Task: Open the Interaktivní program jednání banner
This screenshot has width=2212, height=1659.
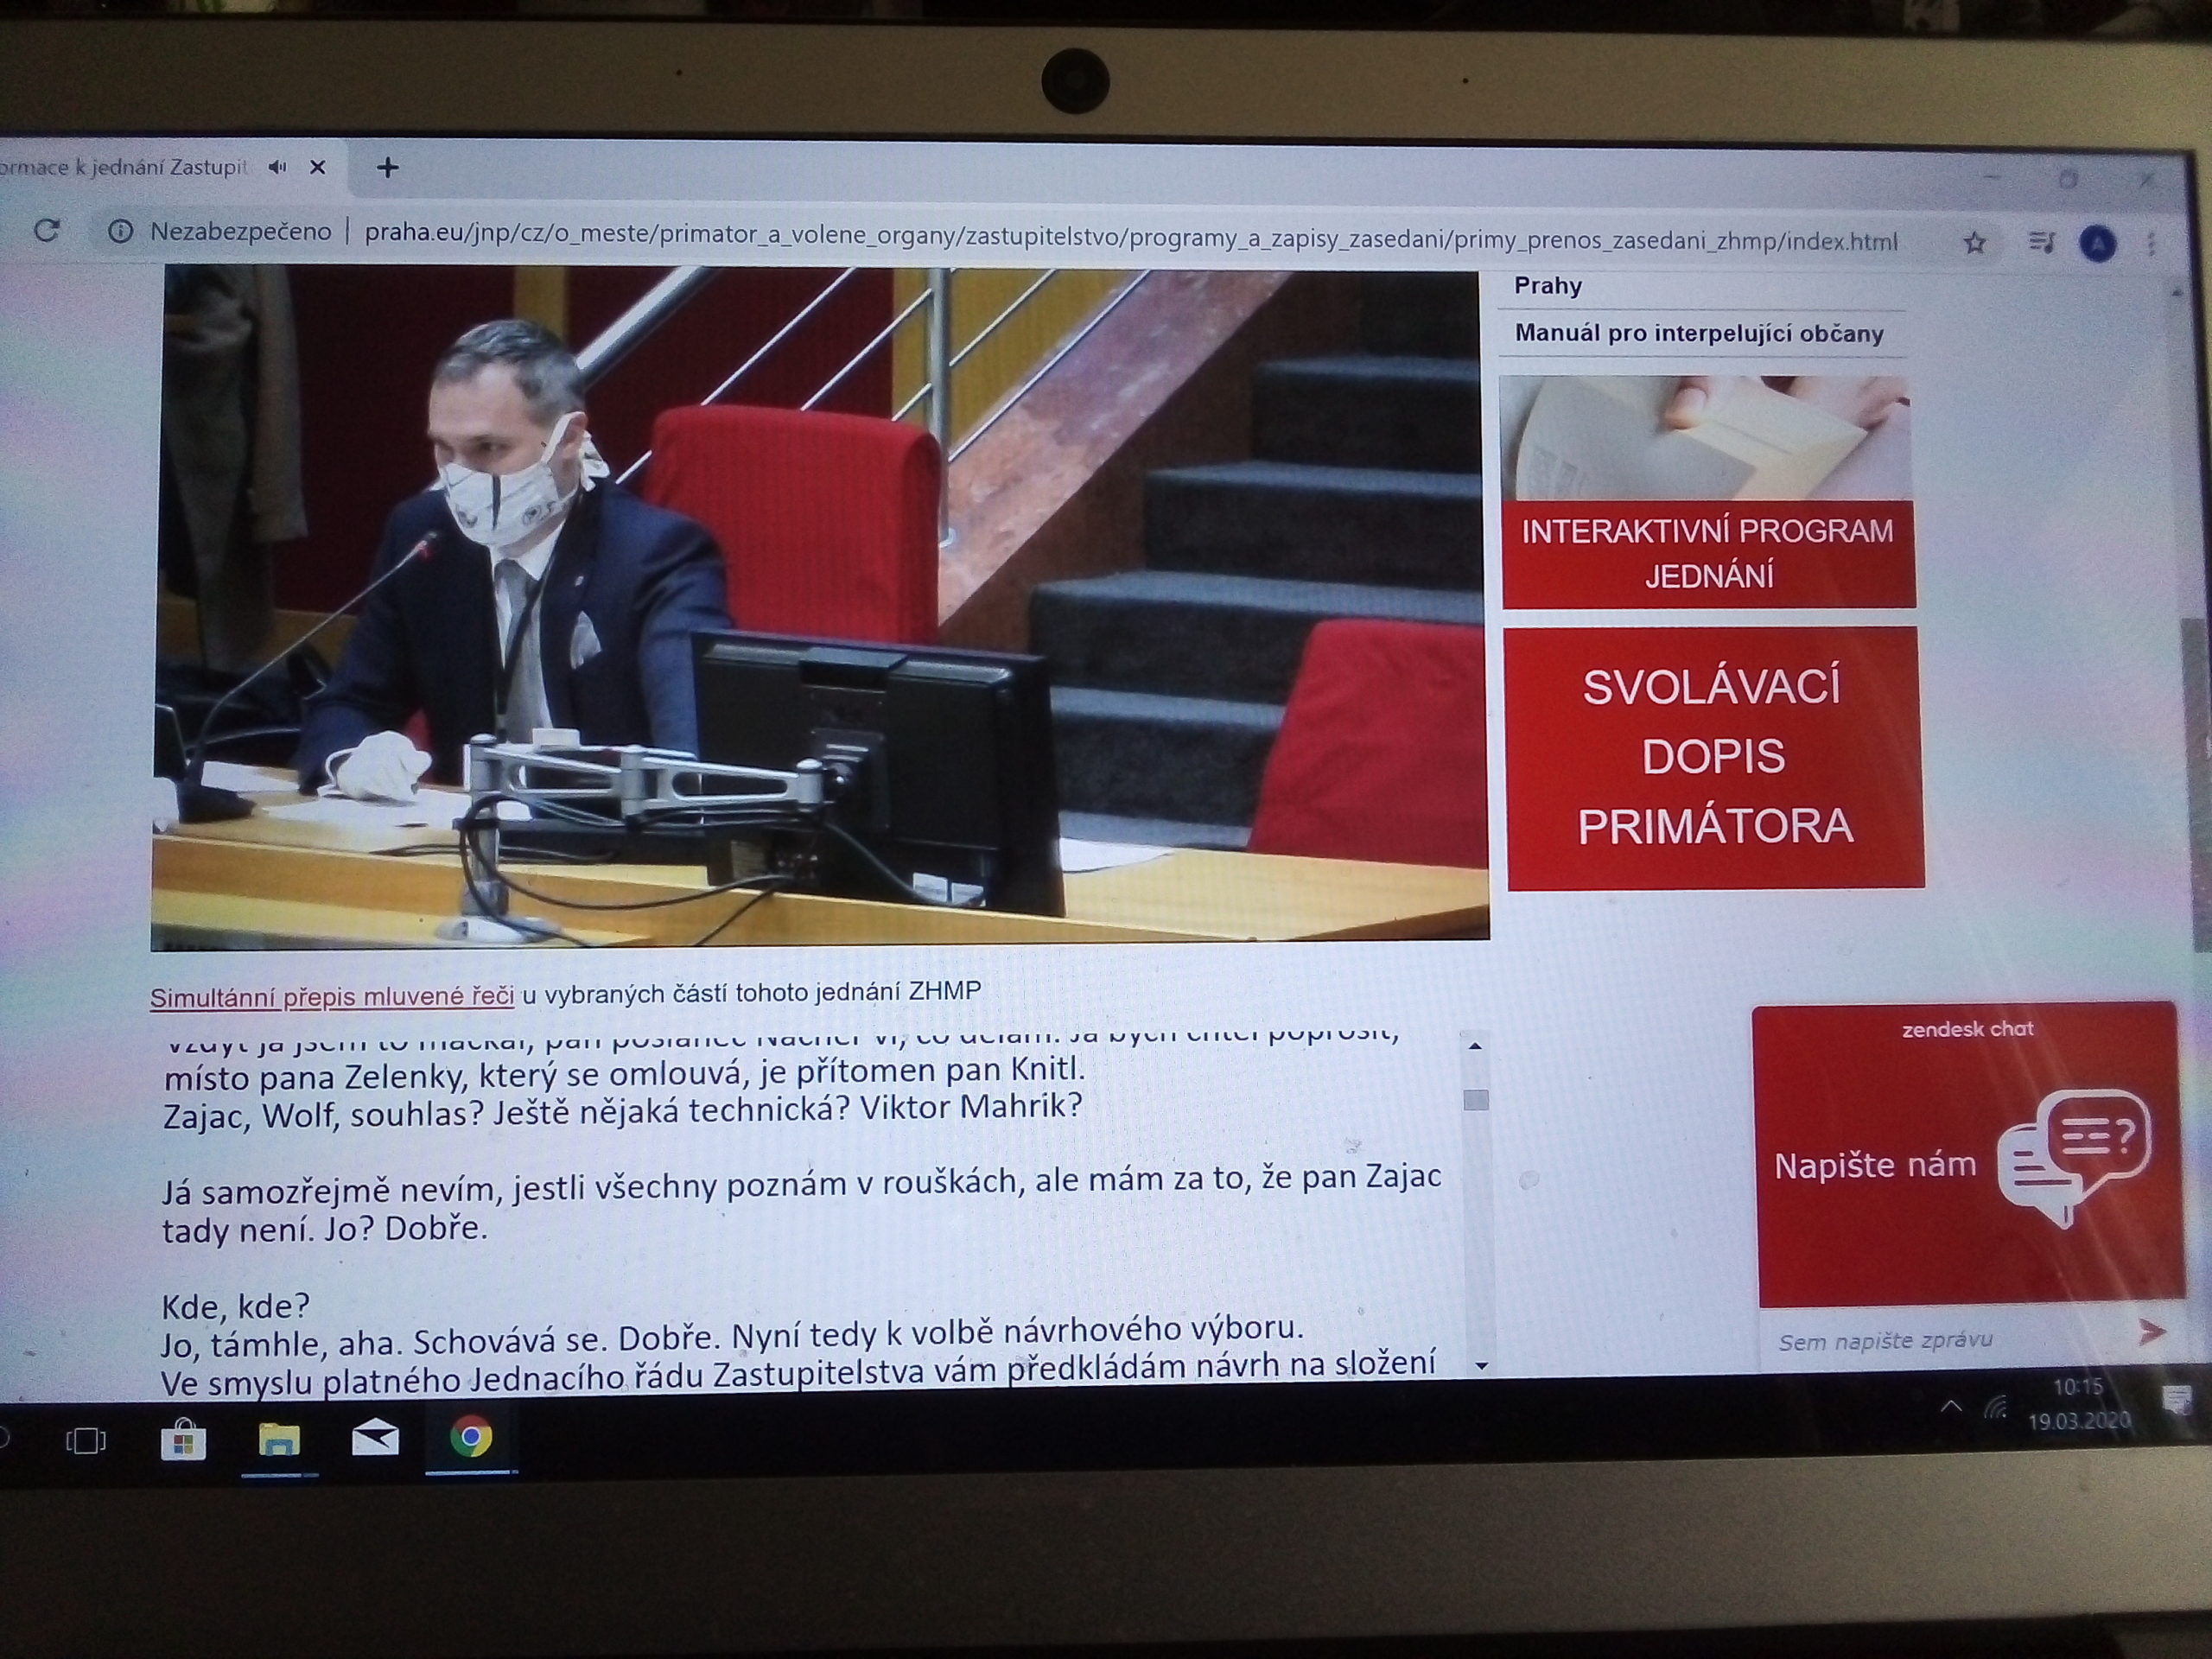Action: tap(1707, 492)
